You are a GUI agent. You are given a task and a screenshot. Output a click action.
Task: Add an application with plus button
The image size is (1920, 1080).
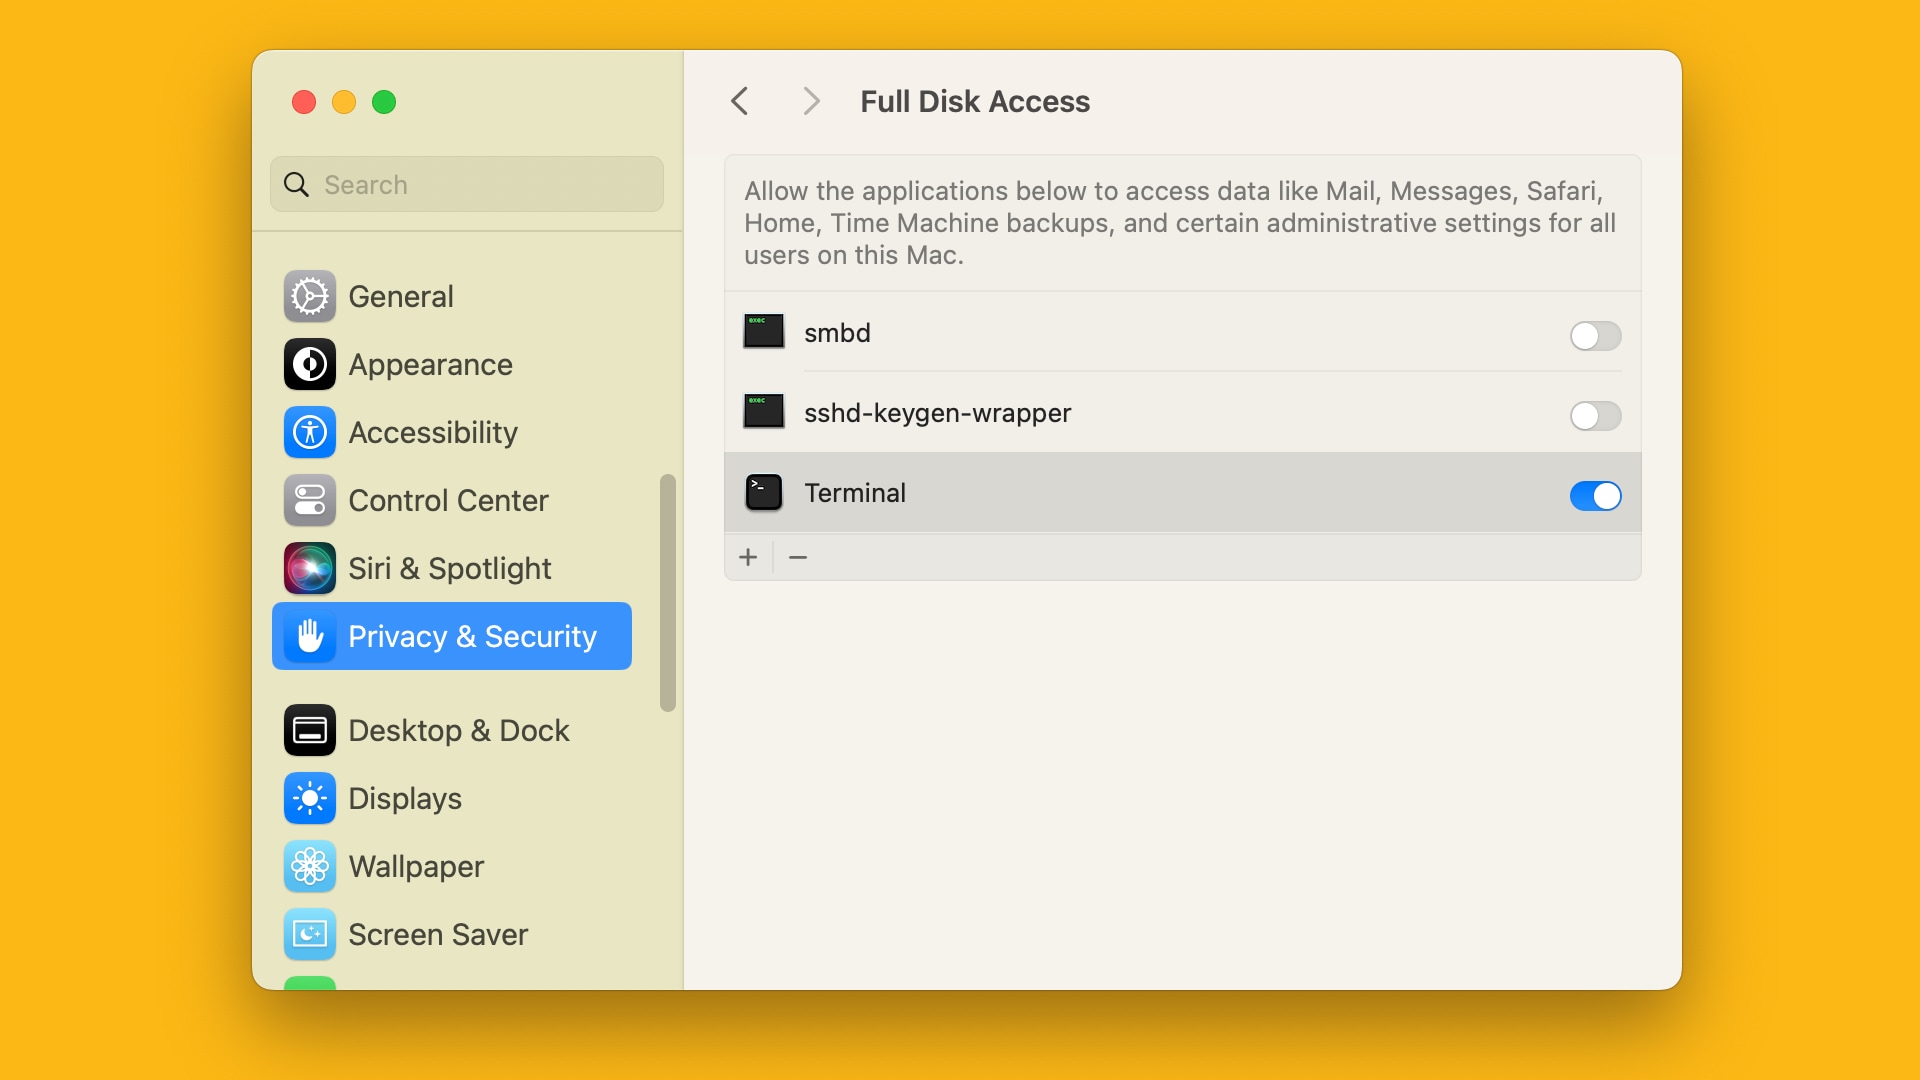(x=748, y=557)
